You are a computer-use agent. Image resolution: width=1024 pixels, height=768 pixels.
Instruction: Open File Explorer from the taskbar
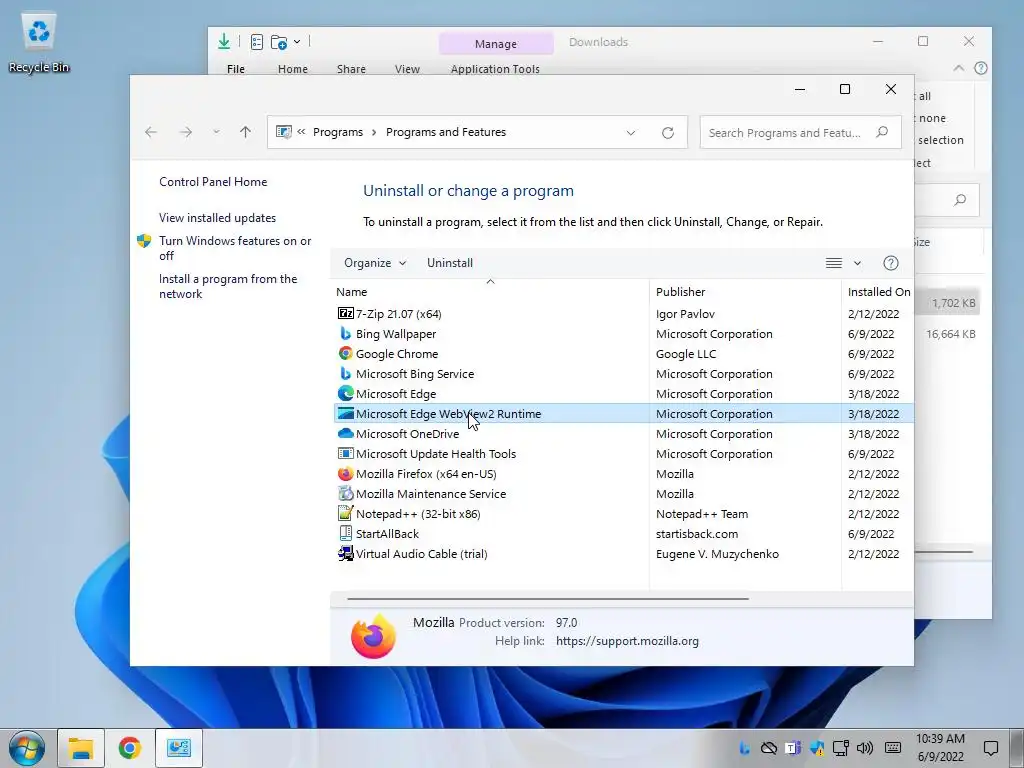point(81,748)
